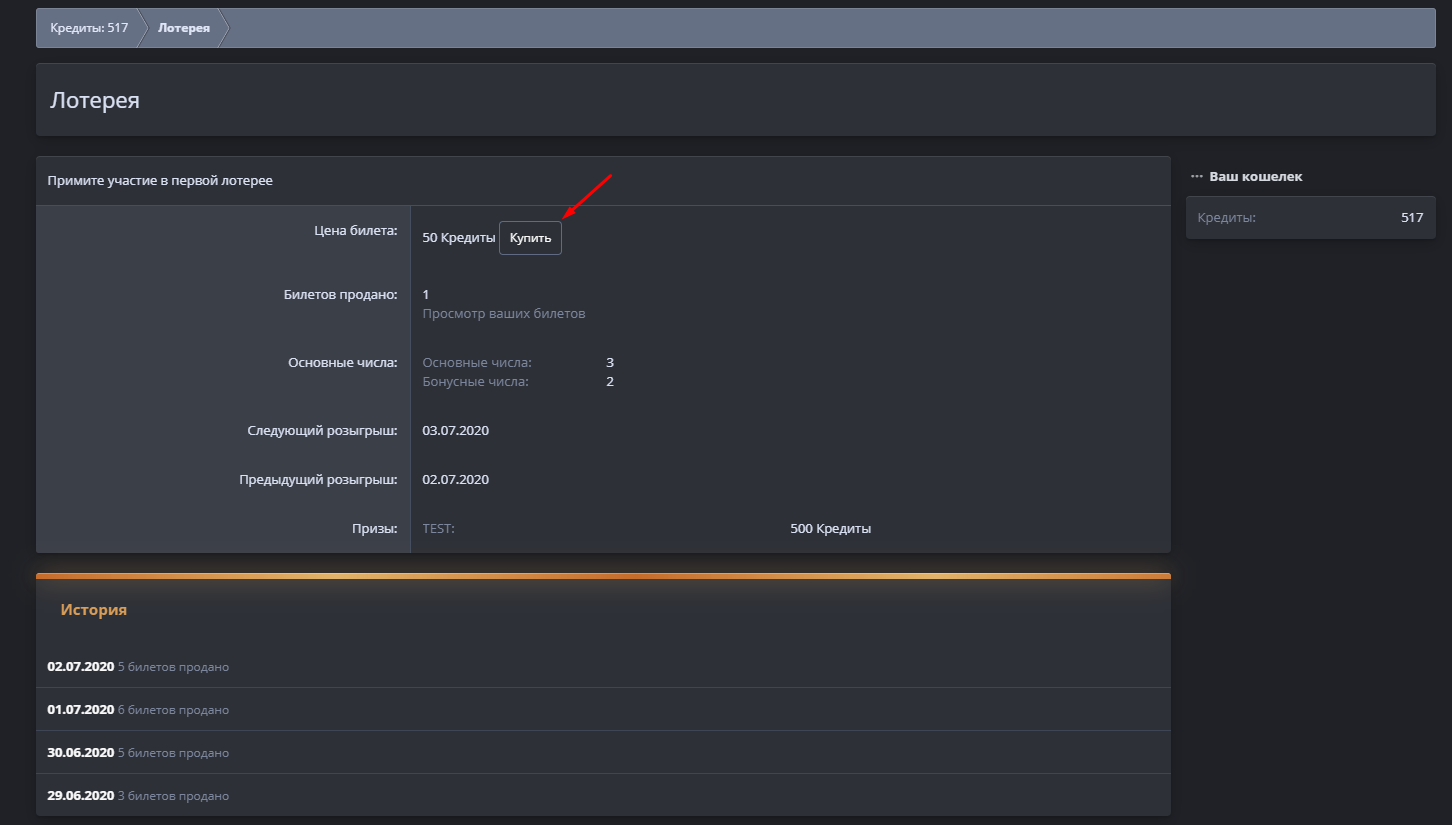The height and width of the screenshot is (825, 1452).
Task: Click the TEST prize label
Action: (438, 529)
